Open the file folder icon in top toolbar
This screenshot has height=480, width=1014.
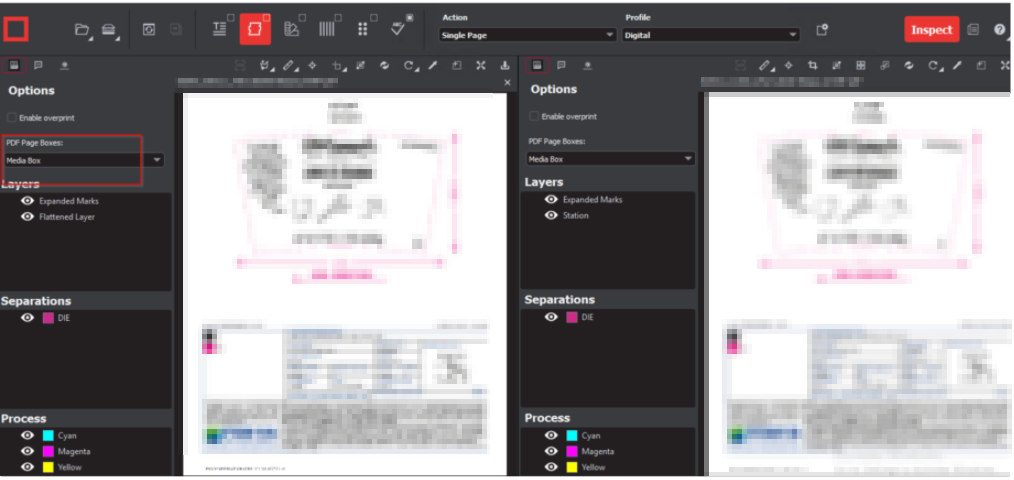(83, 30)
